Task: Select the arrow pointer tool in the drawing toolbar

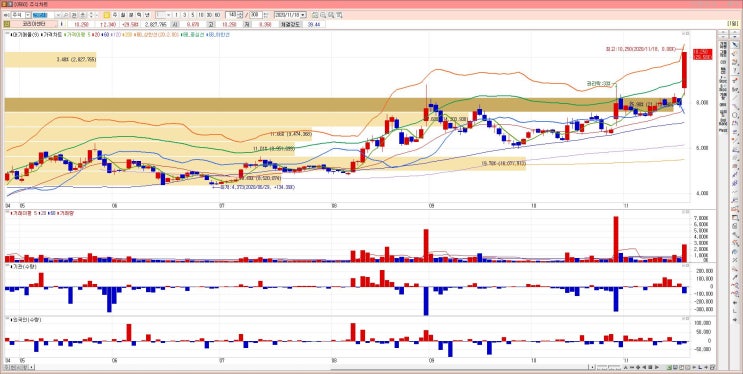Action: [735, 45]
